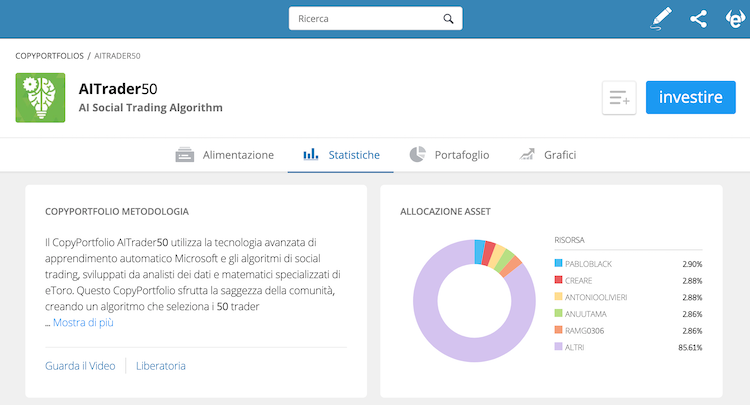Open the share icon in header
Screen dimensions: 750x405
[698, 19]
